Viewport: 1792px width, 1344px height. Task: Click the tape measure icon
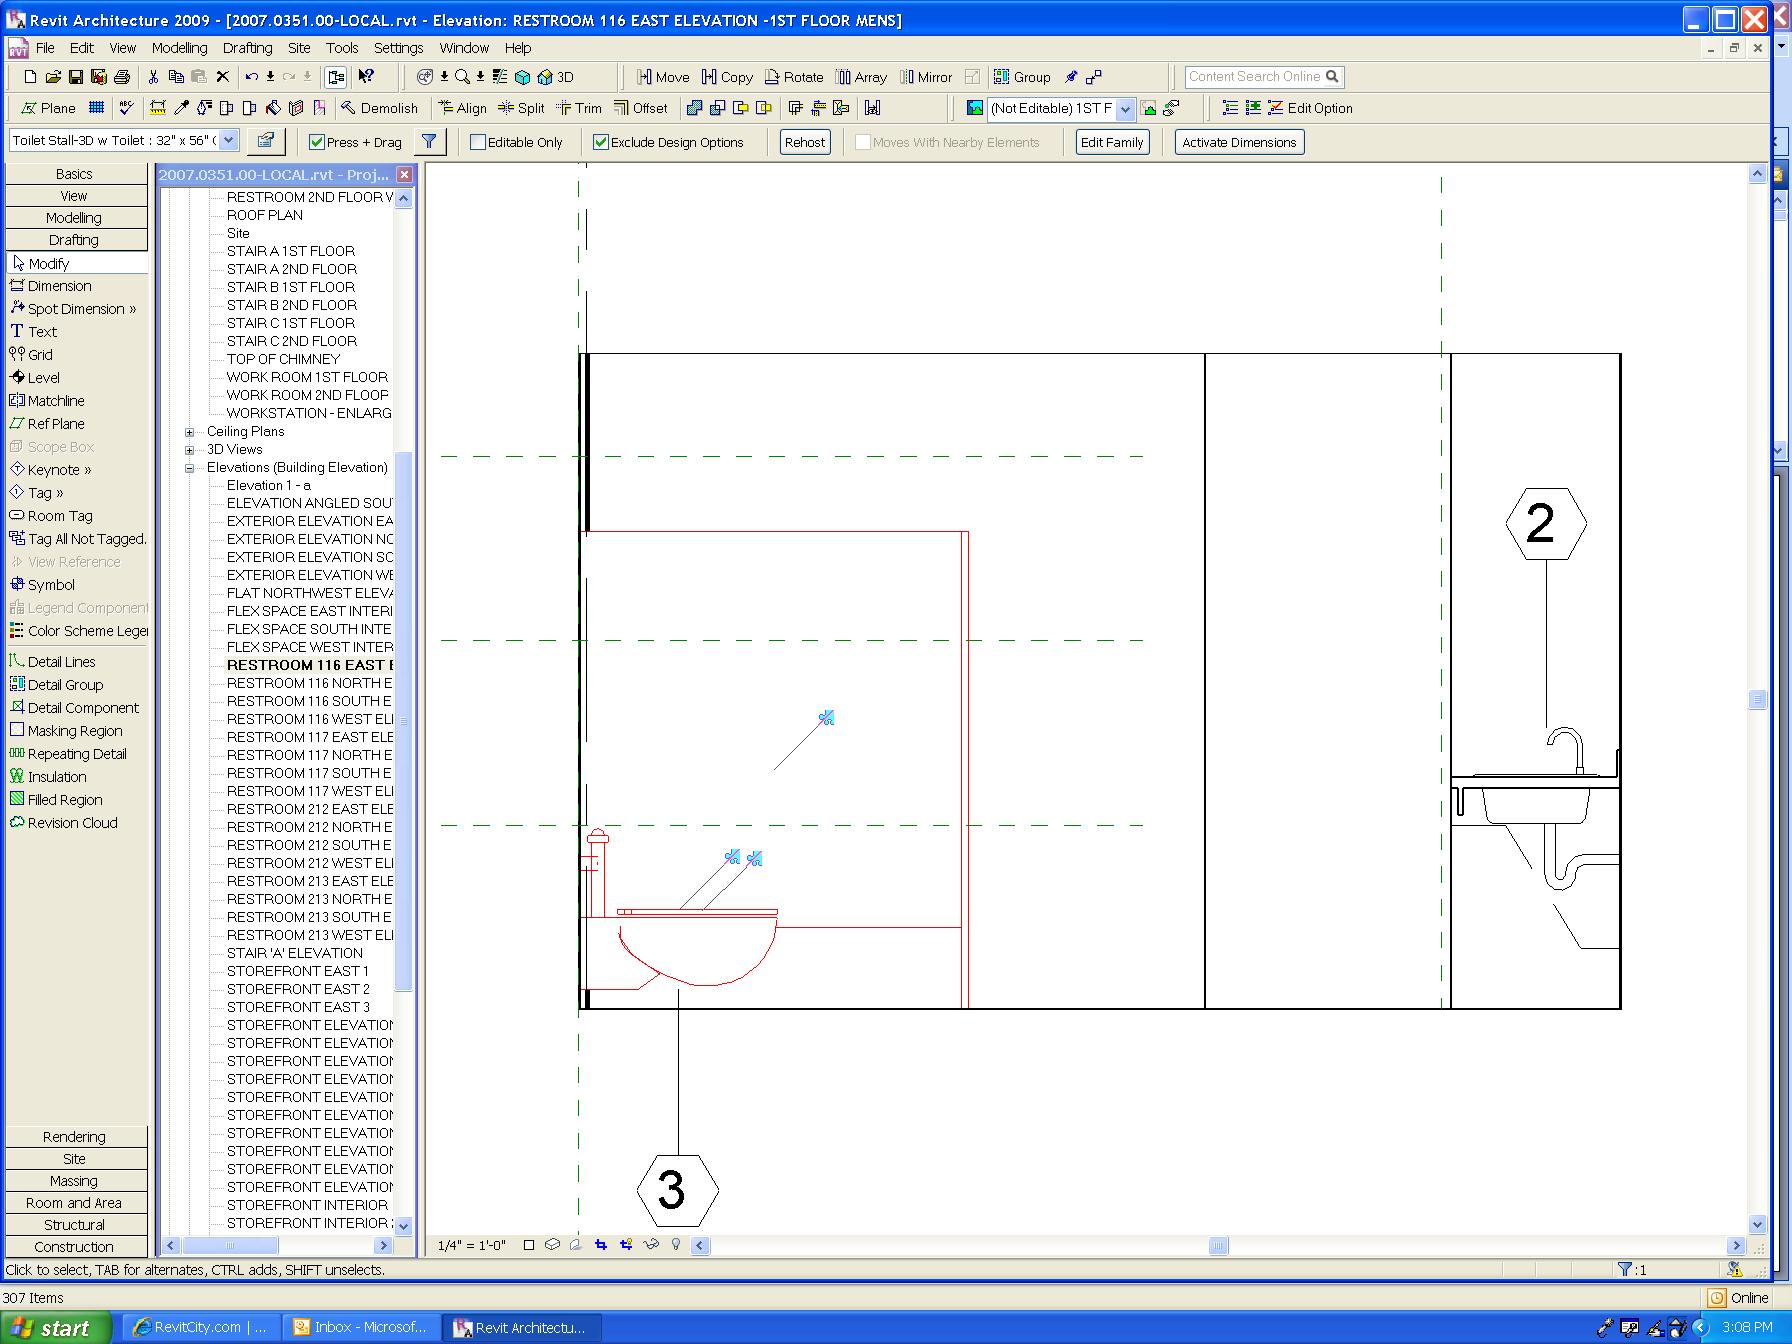coord(158,108)
